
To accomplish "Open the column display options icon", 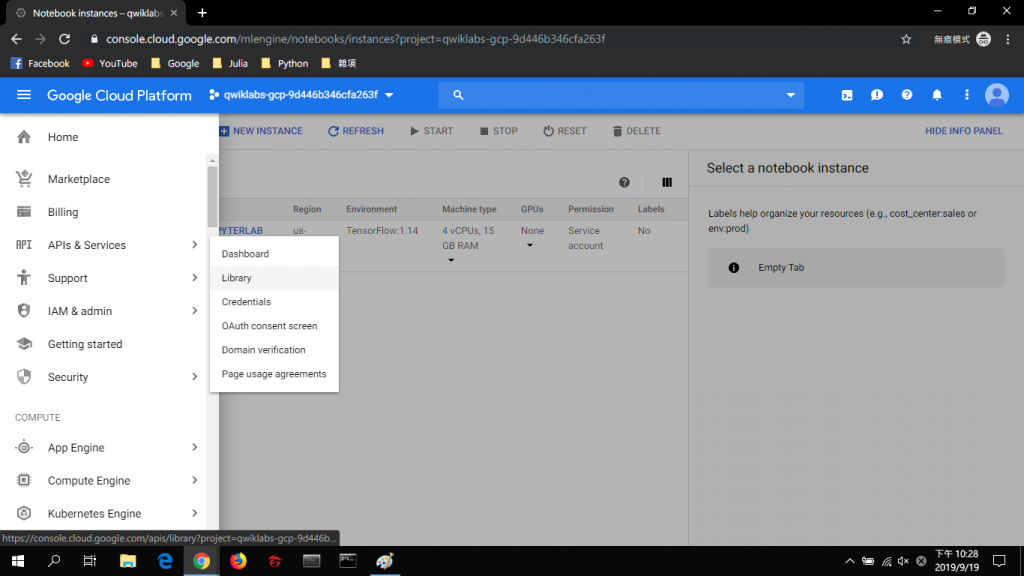I will (x=667, y=182).
